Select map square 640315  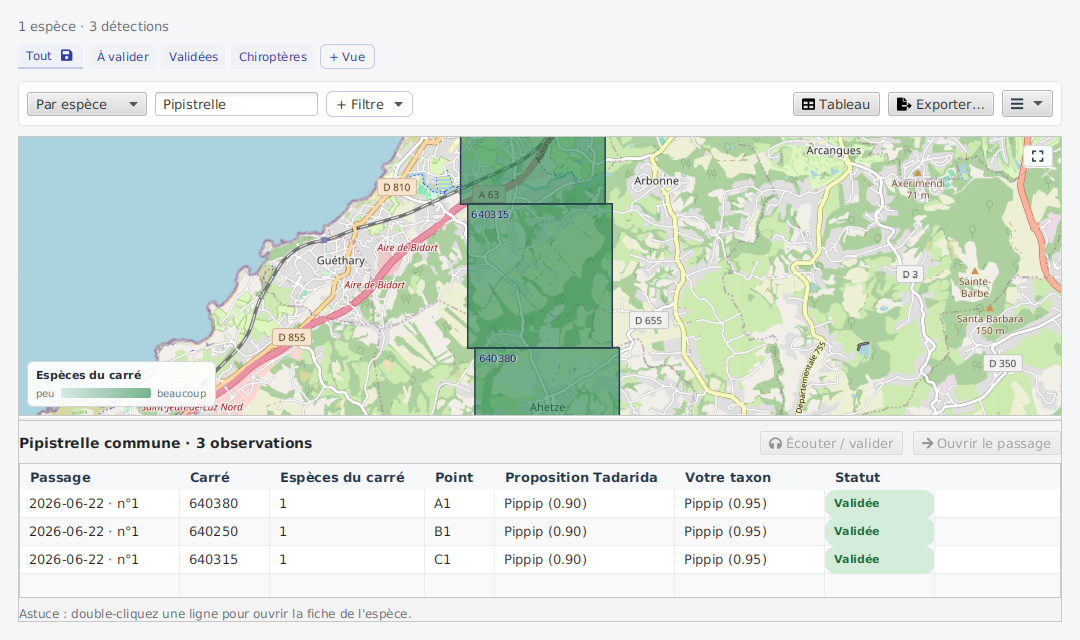click(540, 276)
